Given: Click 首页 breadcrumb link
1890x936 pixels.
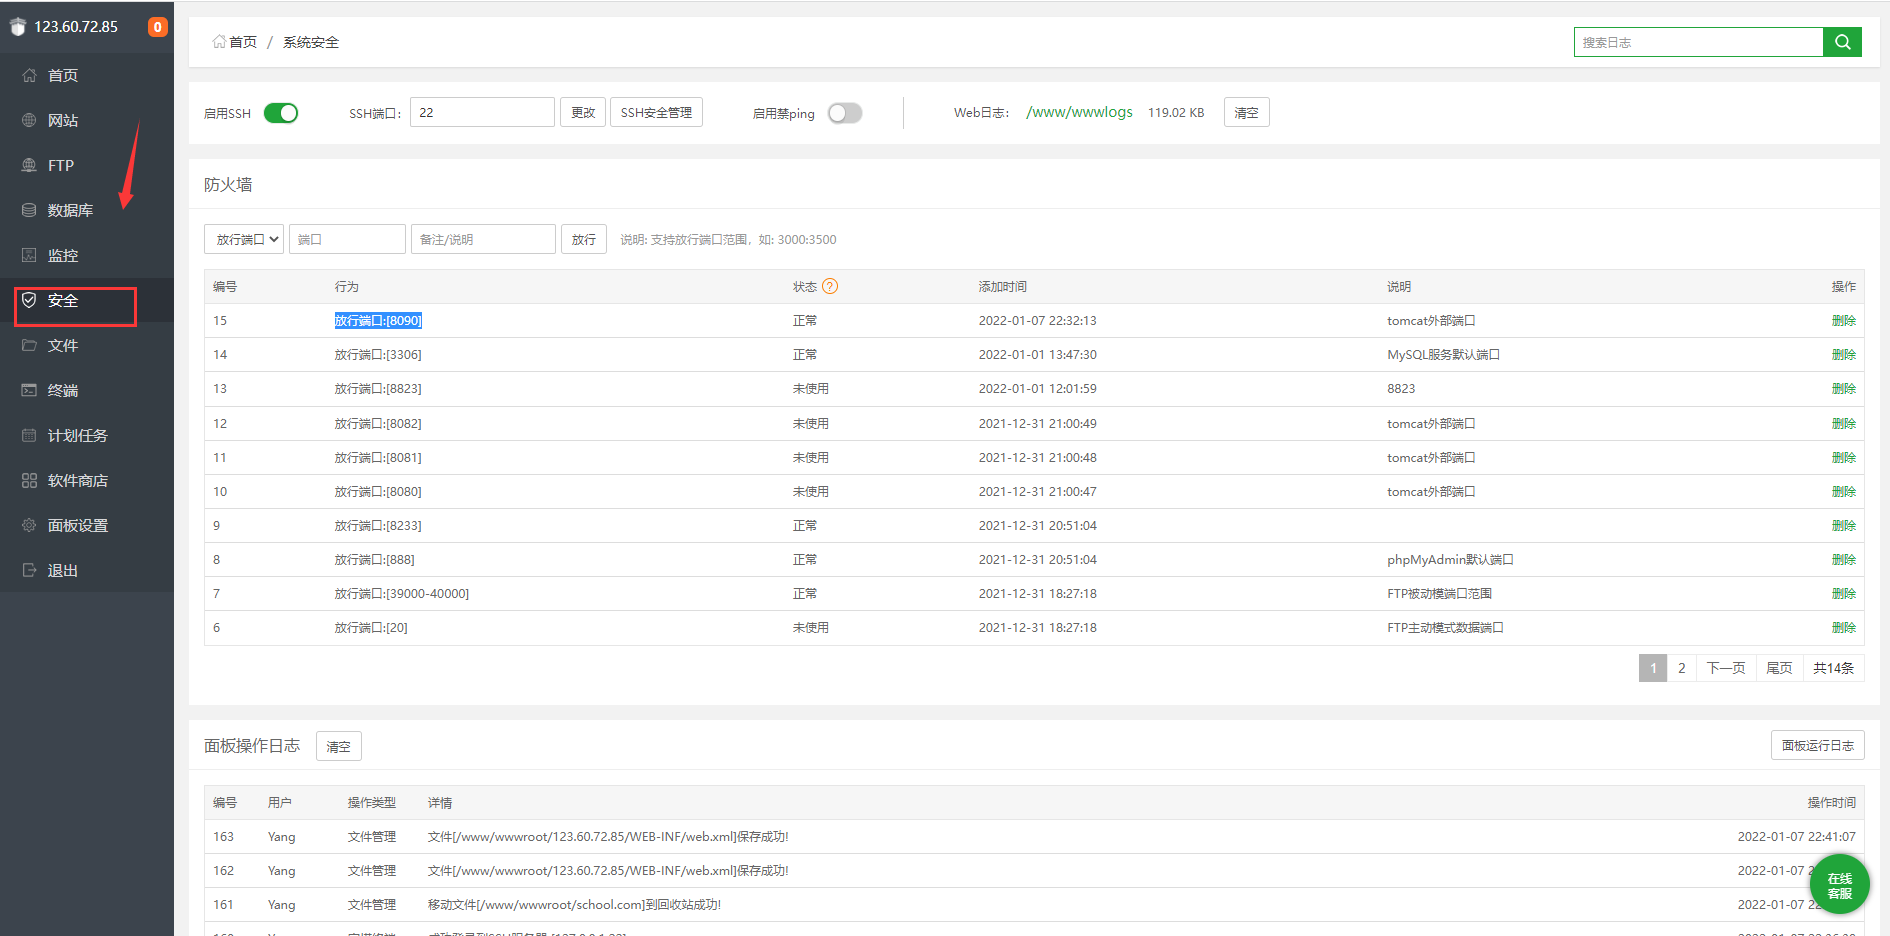Looking at the screenshot, I should (243, 42).
